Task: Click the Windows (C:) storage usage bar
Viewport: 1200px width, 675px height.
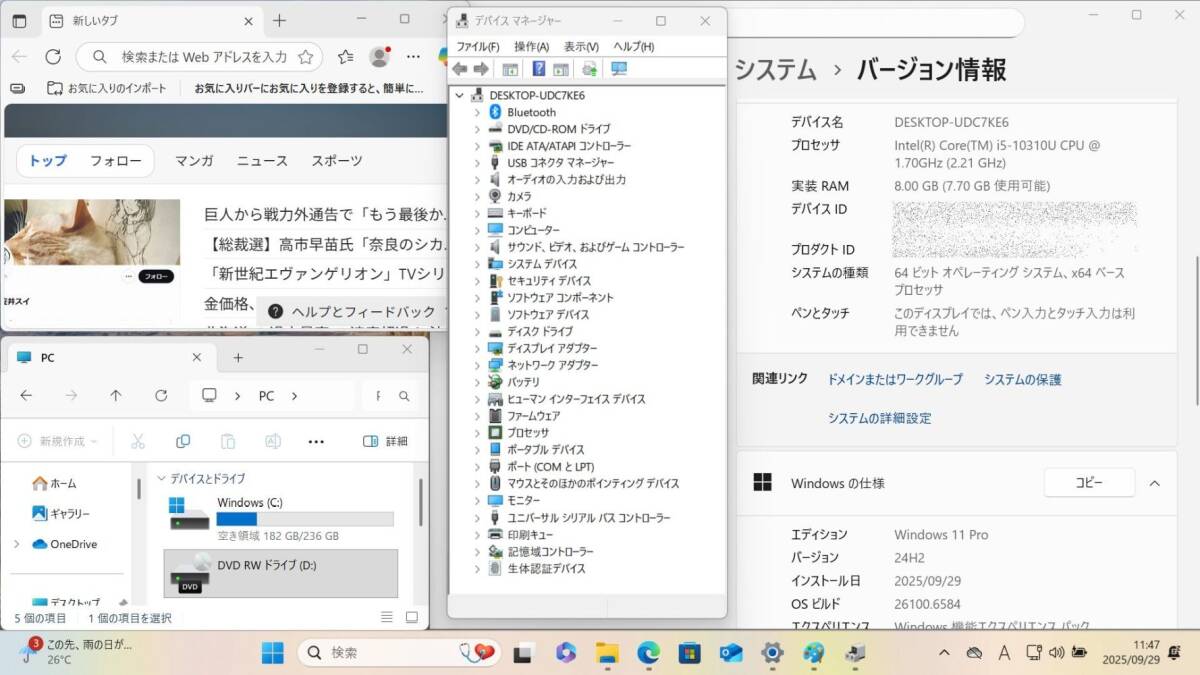Action: 305,519
